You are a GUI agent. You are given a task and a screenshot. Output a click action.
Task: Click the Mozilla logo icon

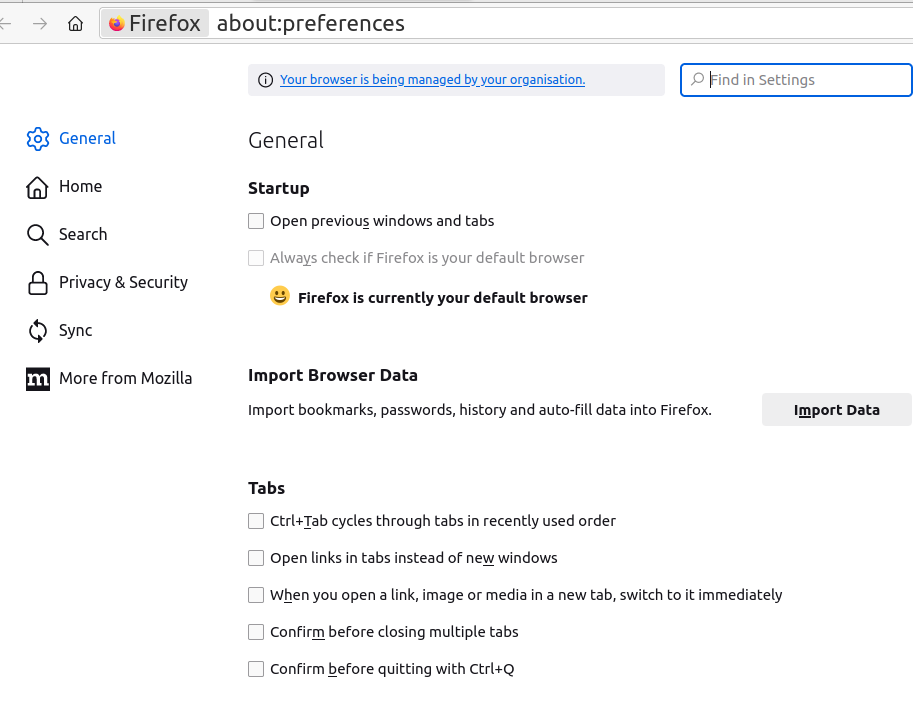tap(38, 379)
